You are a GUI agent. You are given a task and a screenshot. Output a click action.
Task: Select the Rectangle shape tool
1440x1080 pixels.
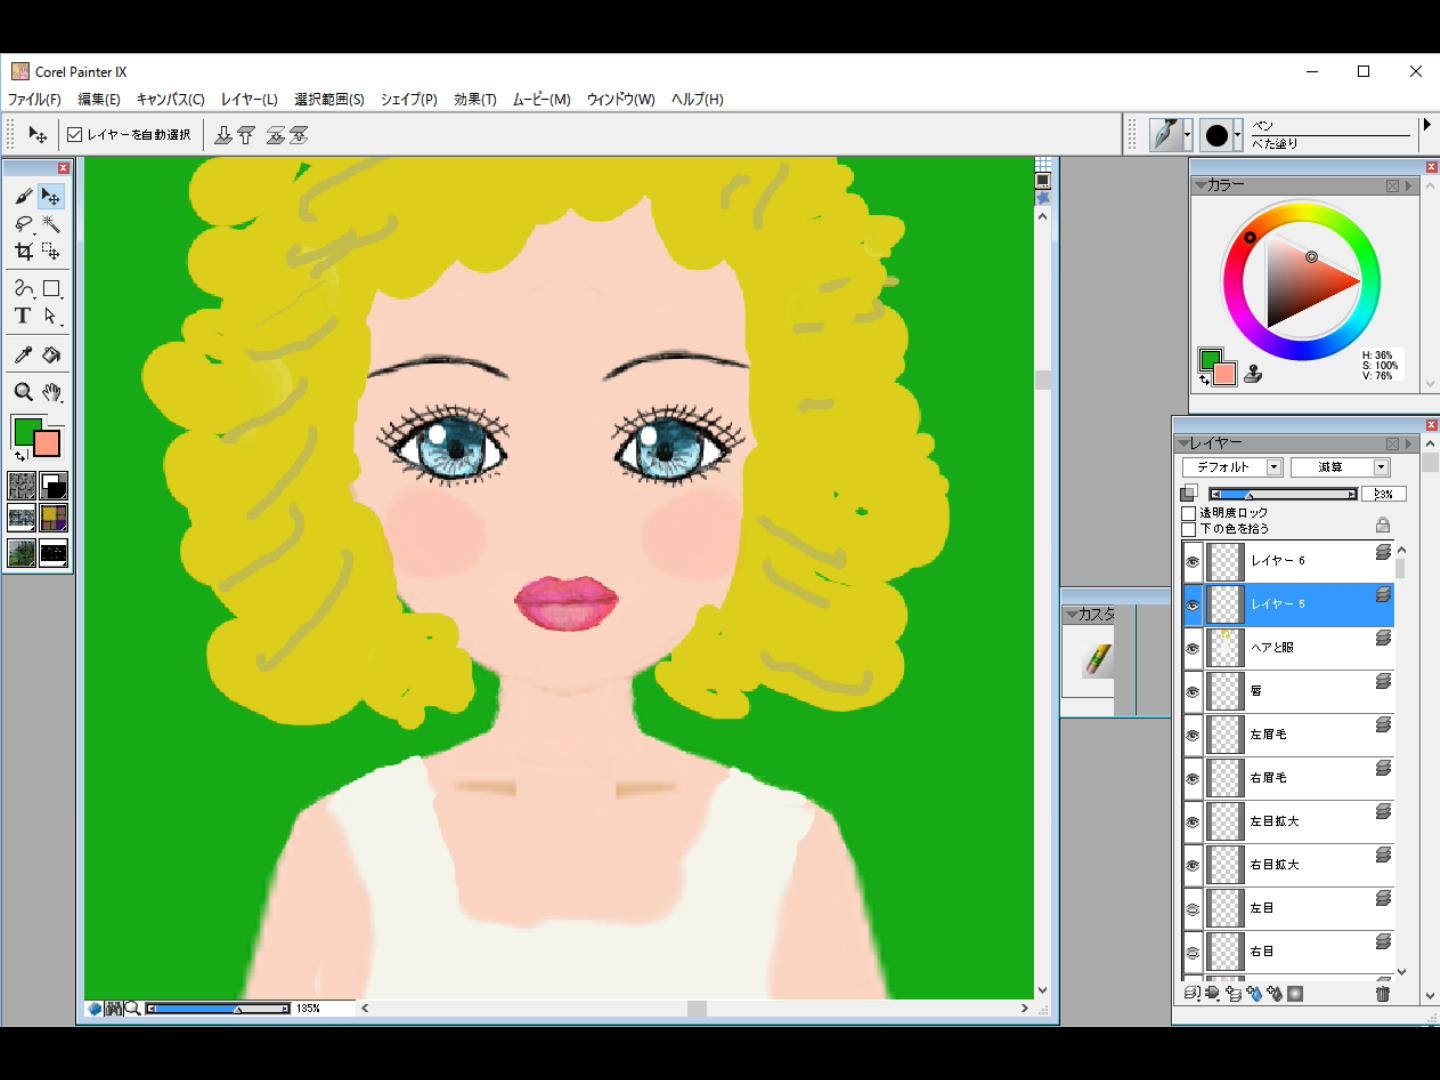pyautogui.click(x=51, y=289)
